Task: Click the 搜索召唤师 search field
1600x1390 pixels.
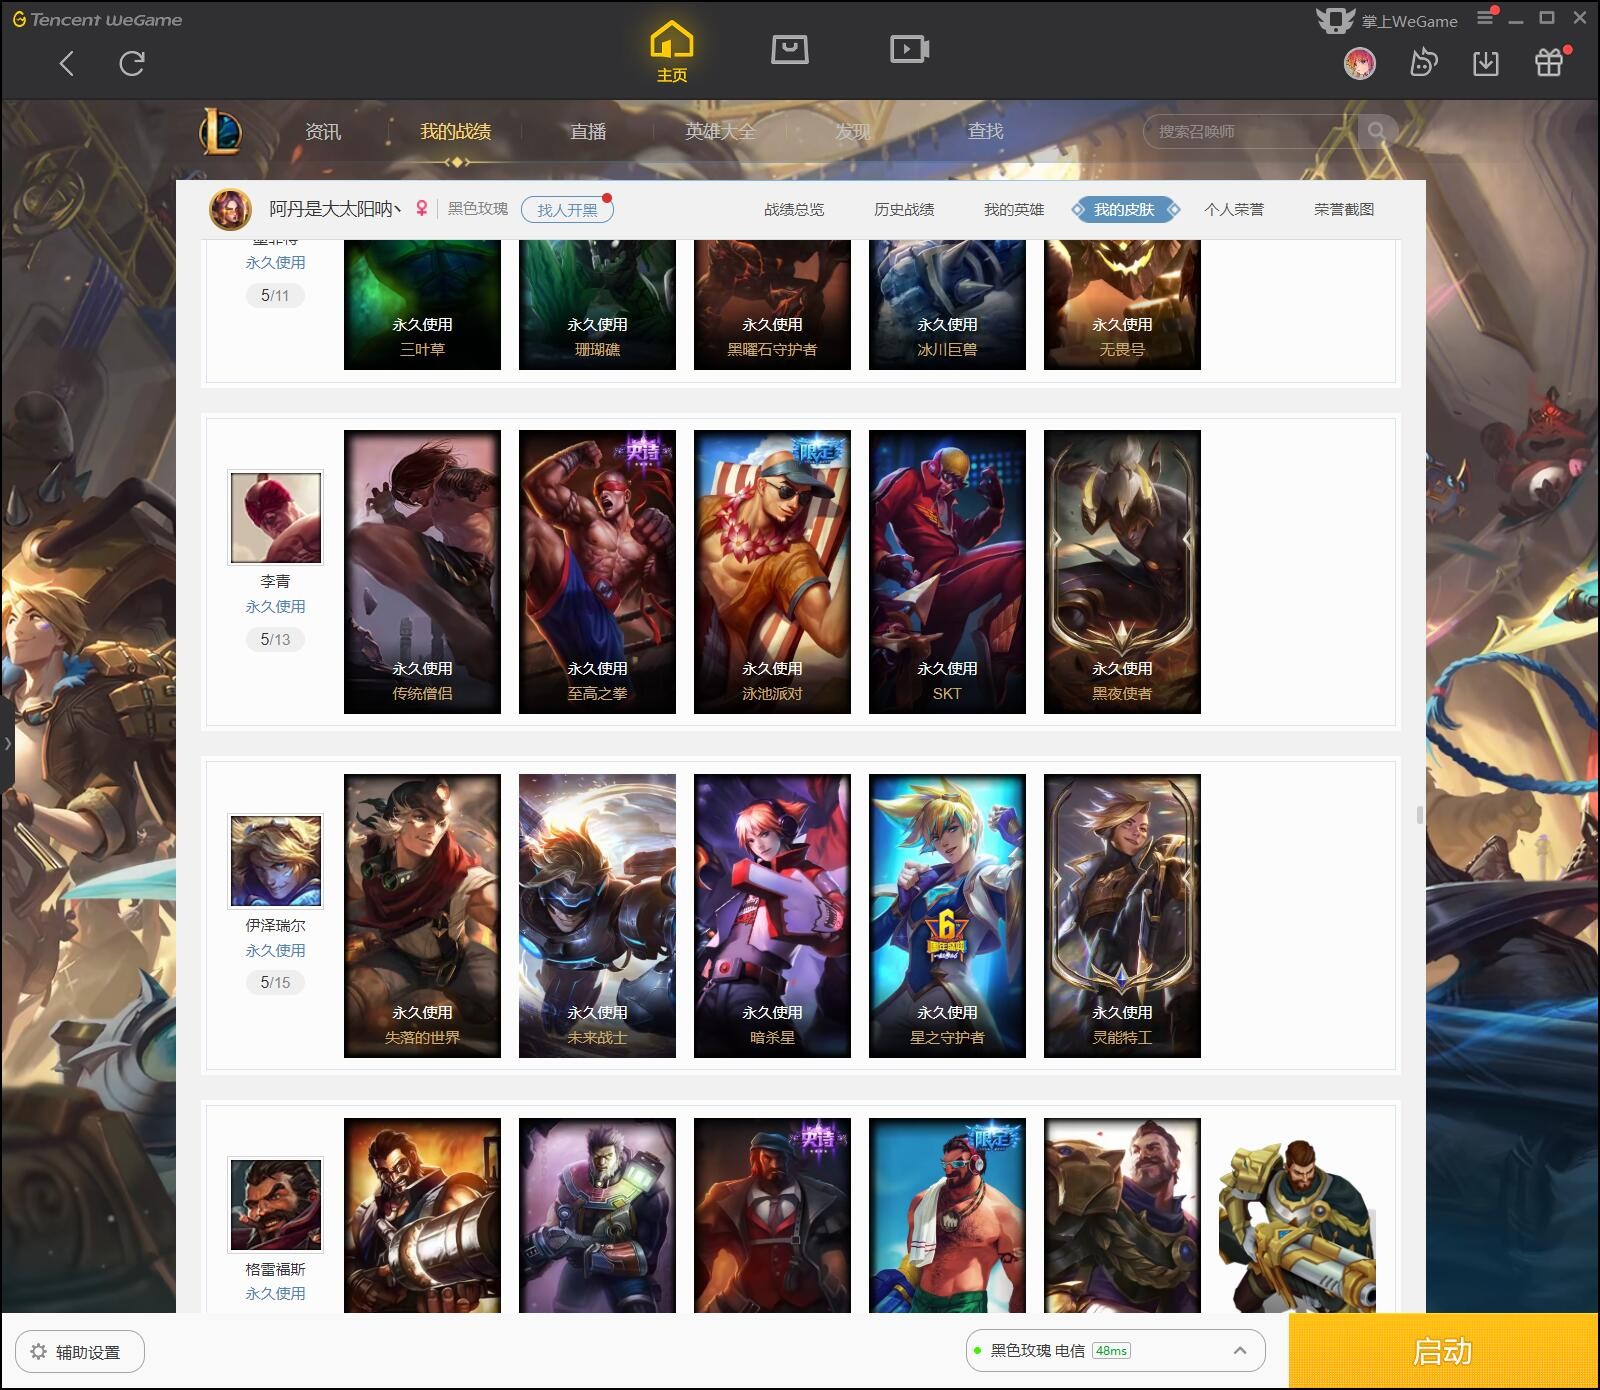Action: point(1250,131)
